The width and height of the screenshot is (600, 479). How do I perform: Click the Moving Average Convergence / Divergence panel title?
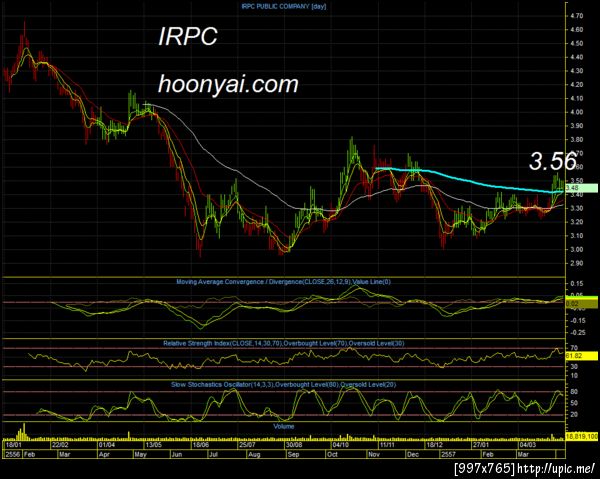coord(284,282)
